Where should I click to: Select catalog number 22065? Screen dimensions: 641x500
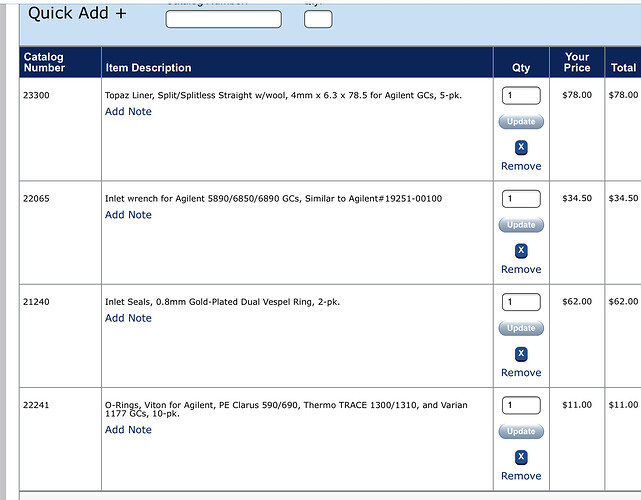[36, 199]
